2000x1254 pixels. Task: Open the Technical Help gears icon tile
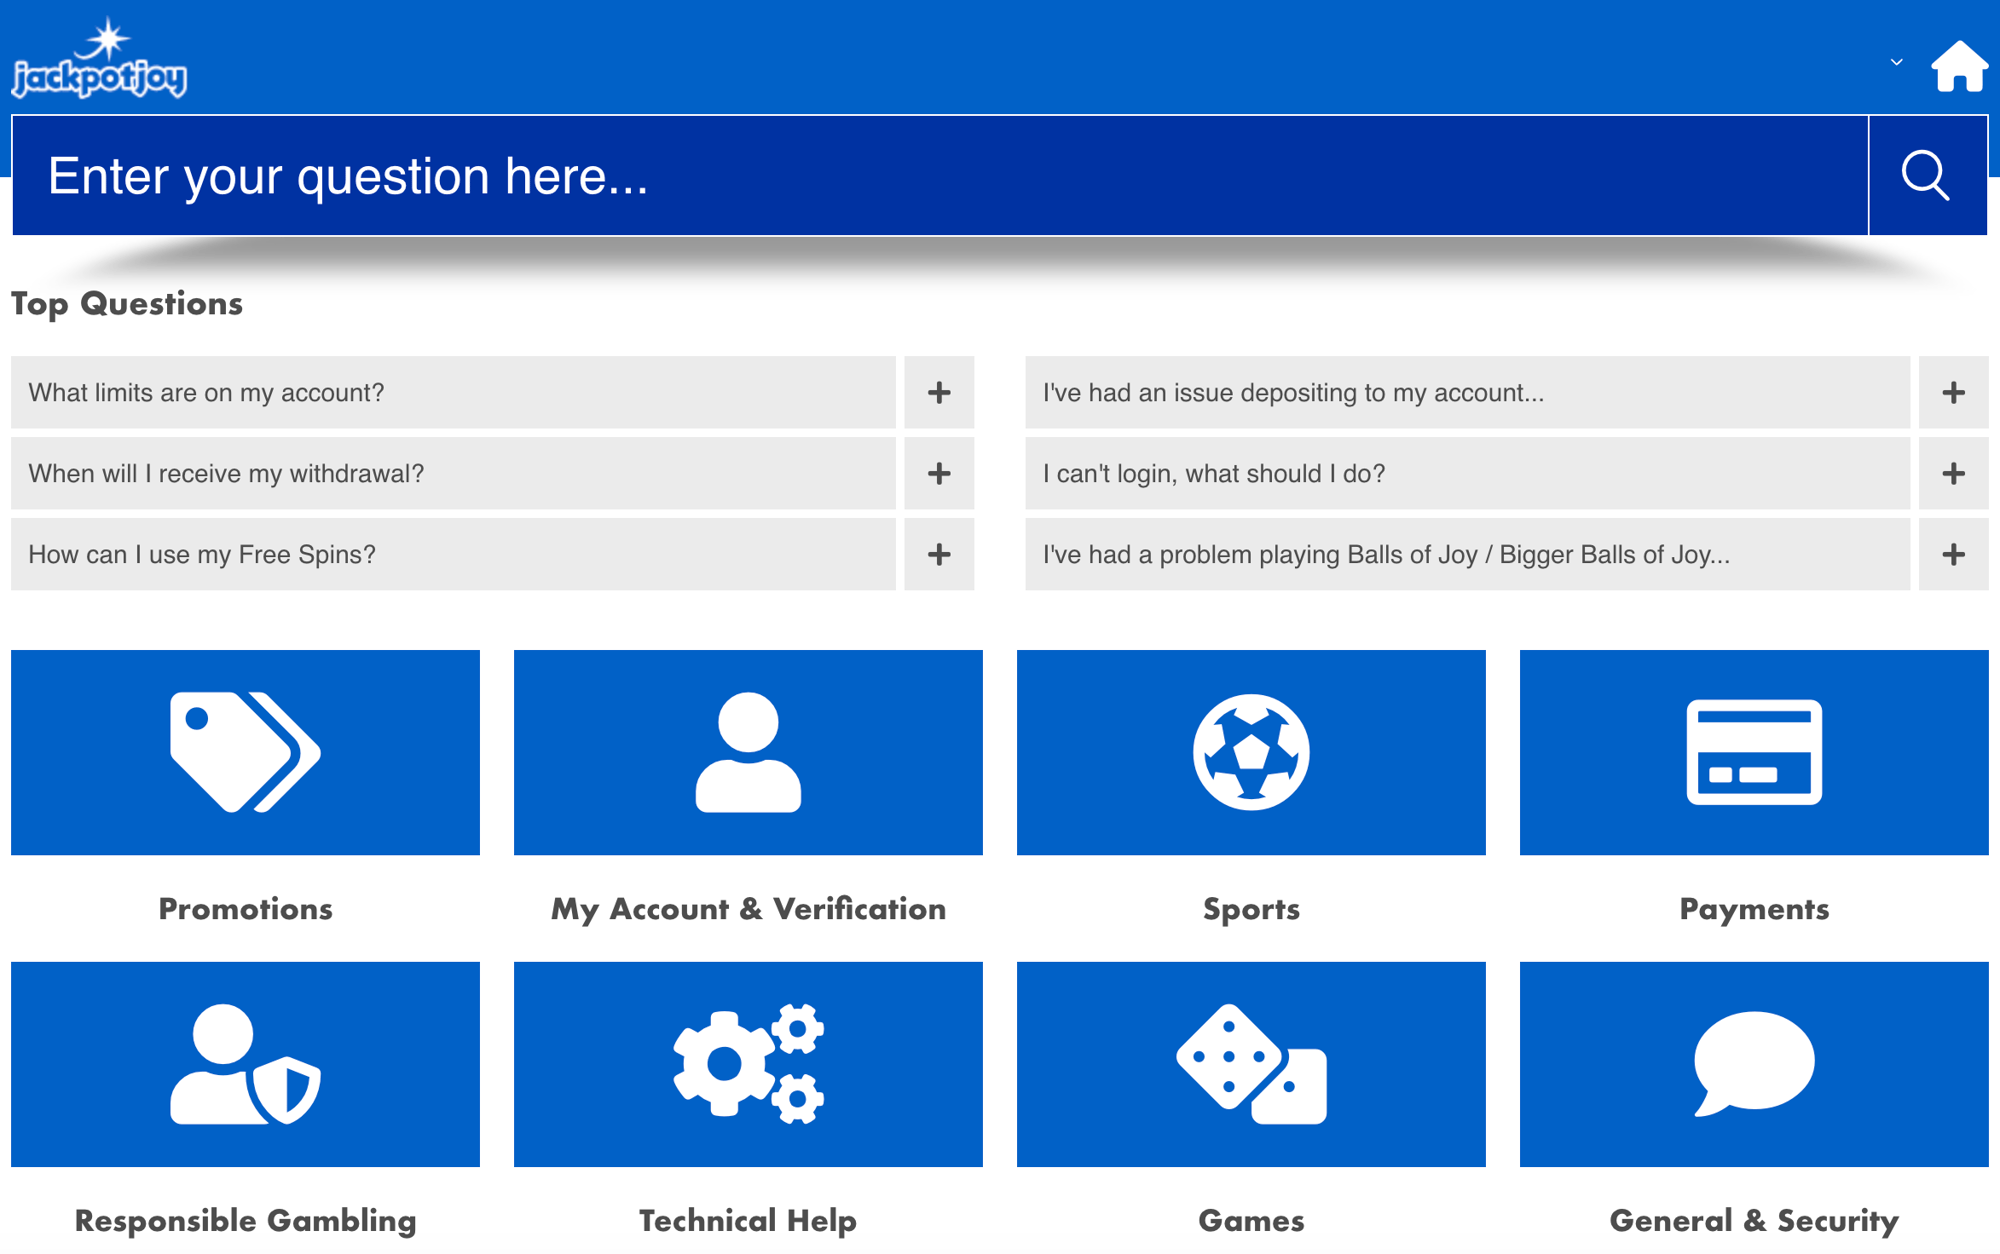(748, 1064)
